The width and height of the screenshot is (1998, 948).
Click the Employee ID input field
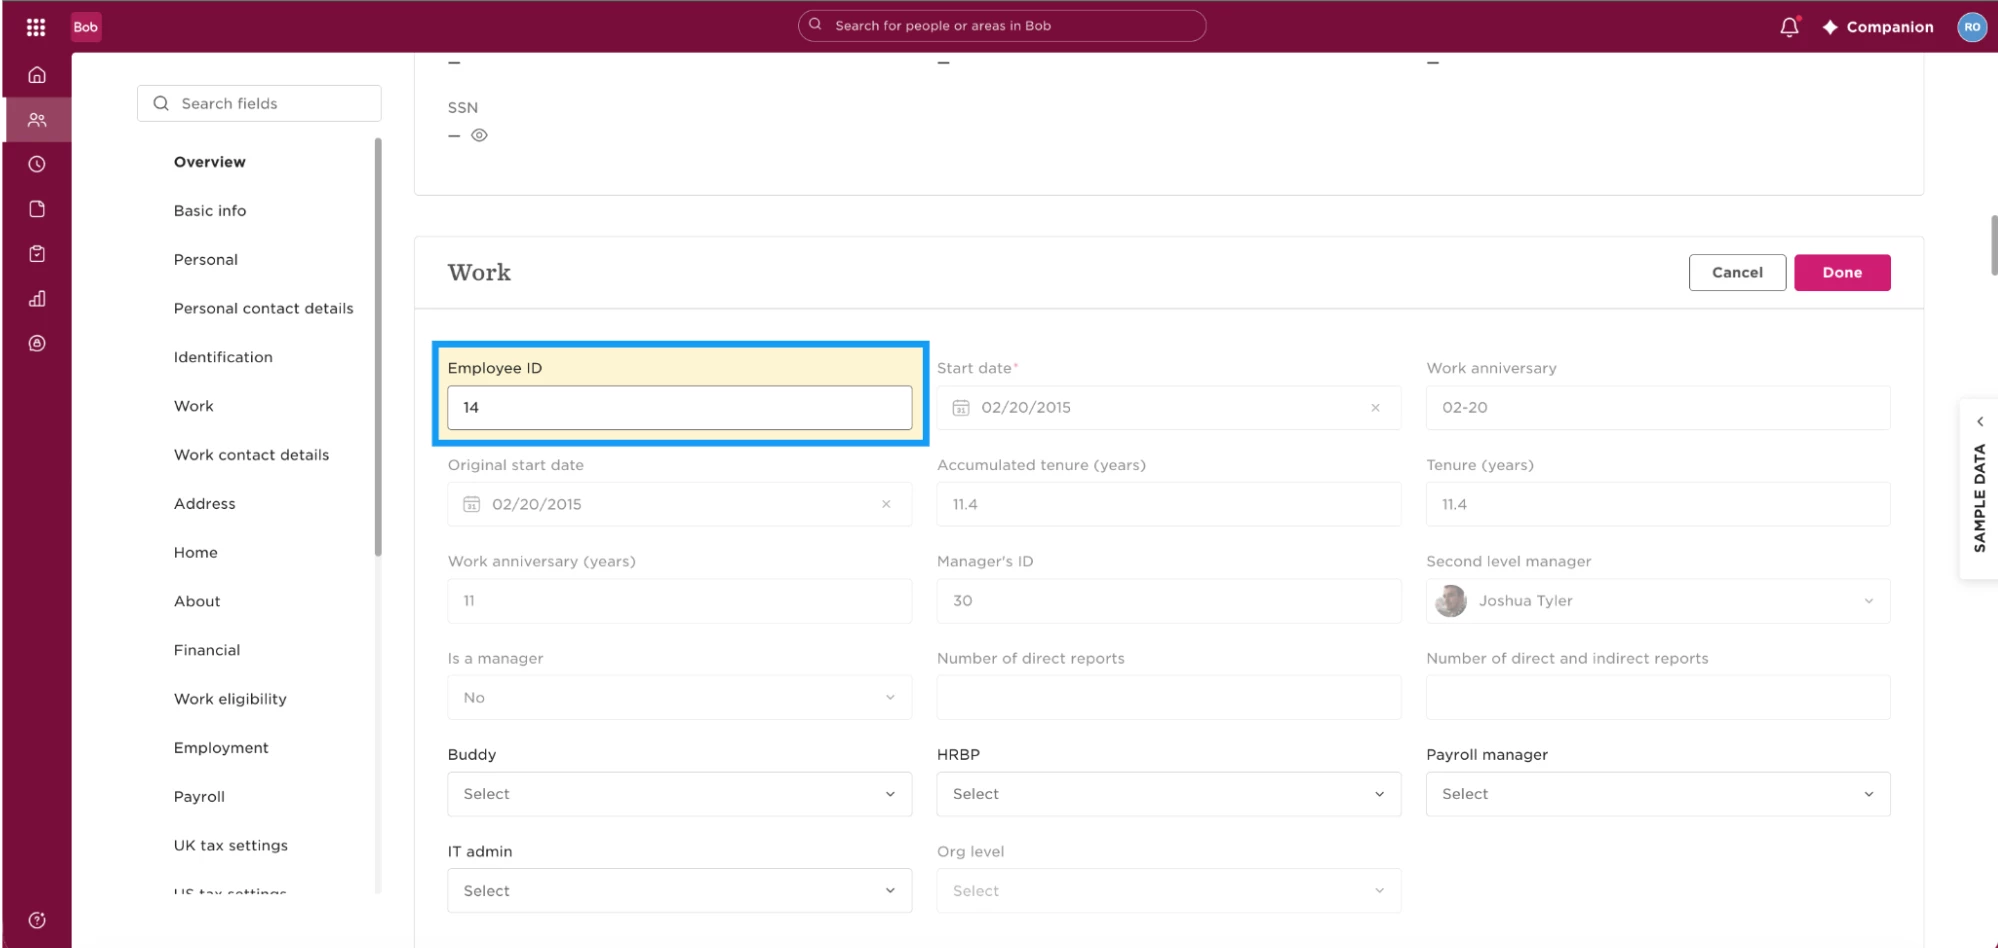click(679, 408)
